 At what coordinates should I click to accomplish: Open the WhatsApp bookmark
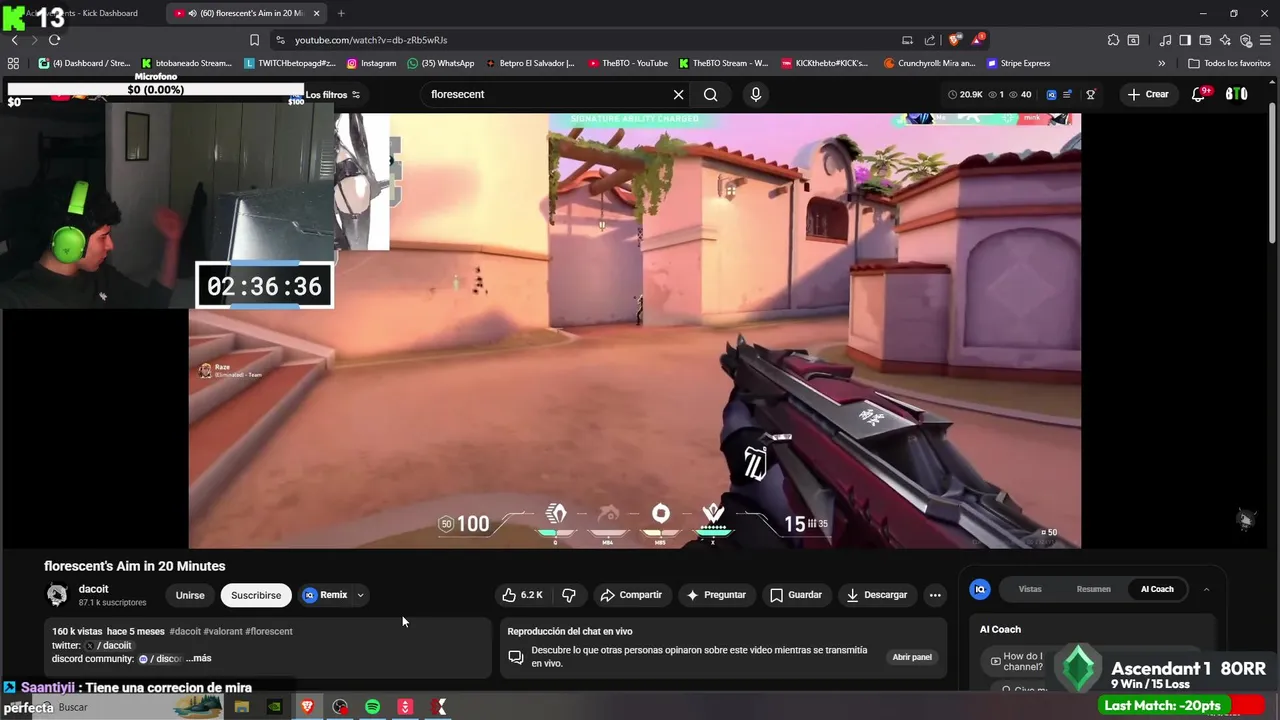(x=441, y=63)
